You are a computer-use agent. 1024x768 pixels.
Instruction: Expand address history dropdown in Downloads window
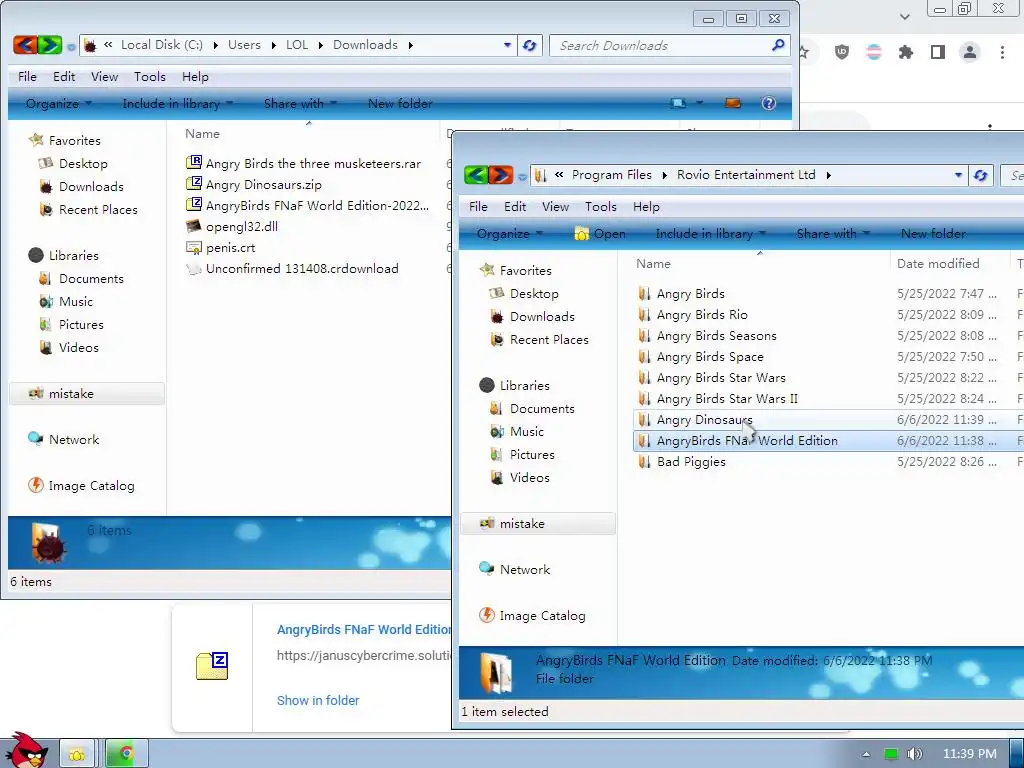point(507,45)
